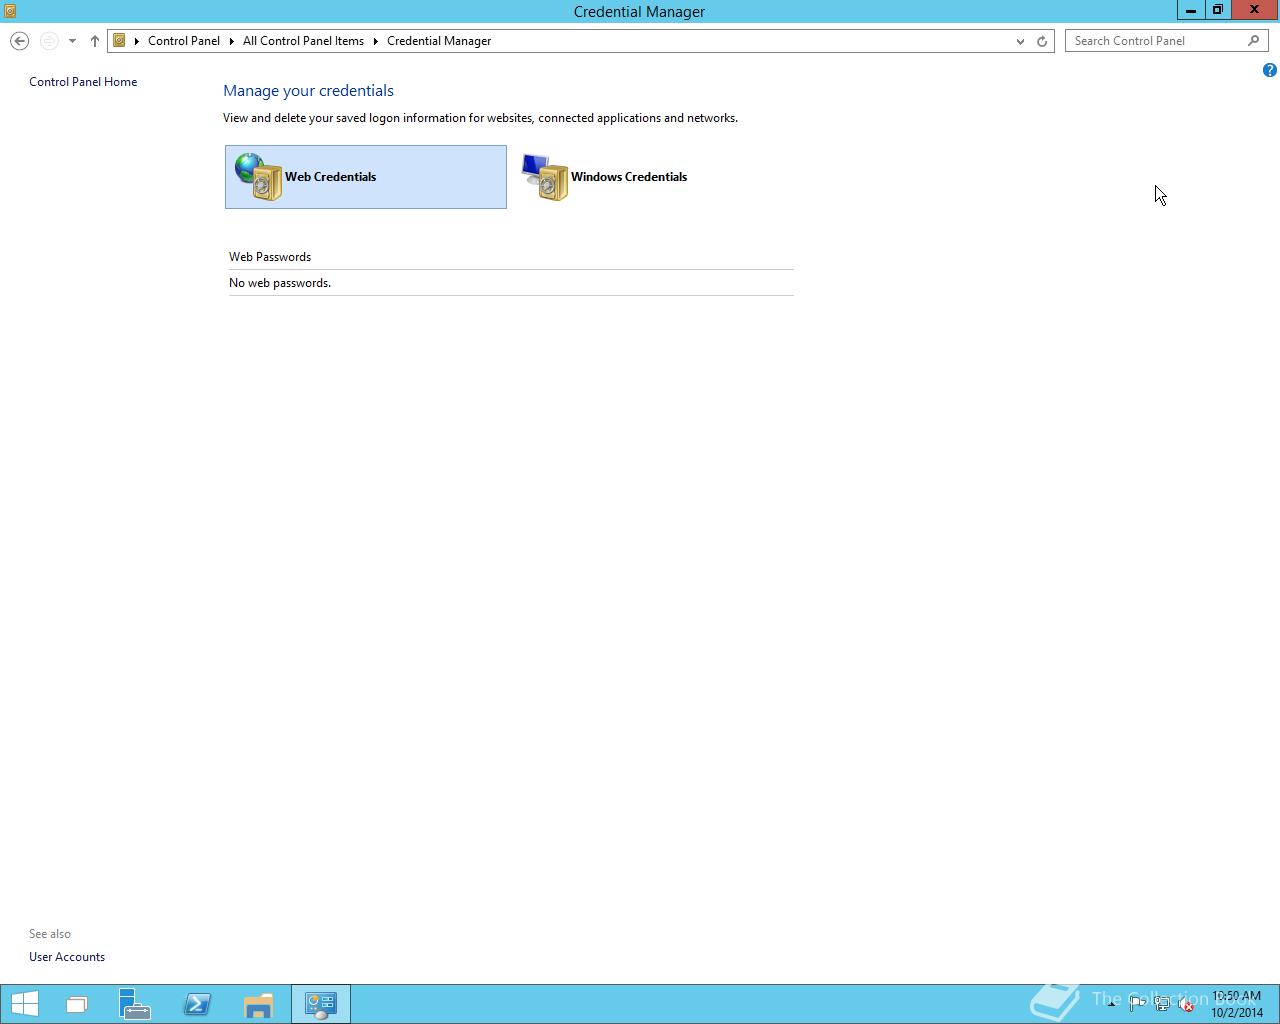
Task: Close the Credential Manager window
Action: [x=1254, y=10]
